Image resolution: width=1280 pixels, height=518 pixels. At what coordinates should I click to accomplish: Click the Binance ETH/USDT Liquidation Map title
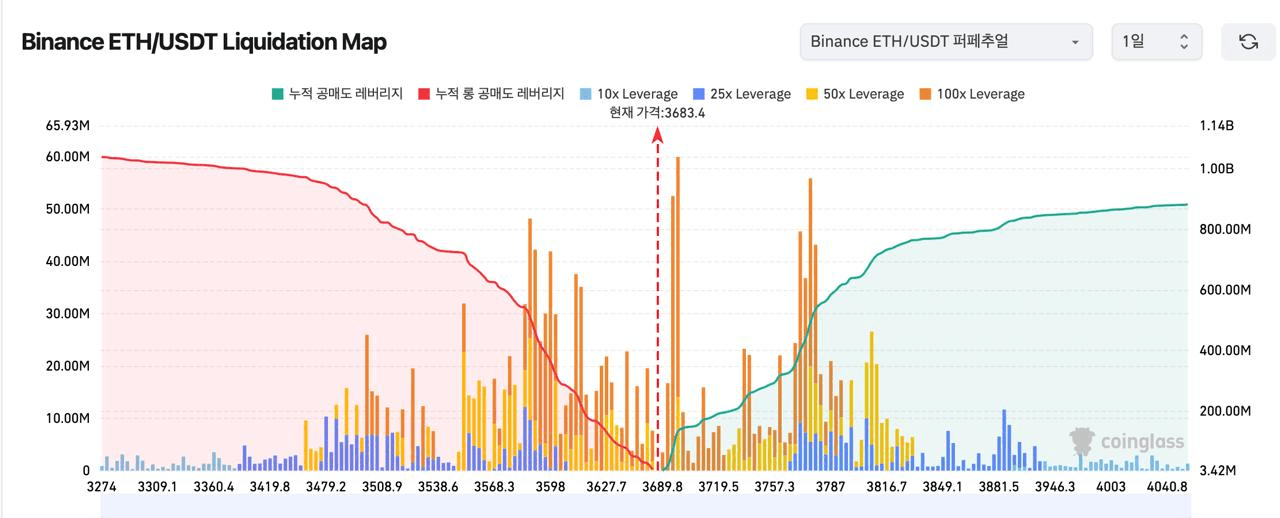pos(204,42)
